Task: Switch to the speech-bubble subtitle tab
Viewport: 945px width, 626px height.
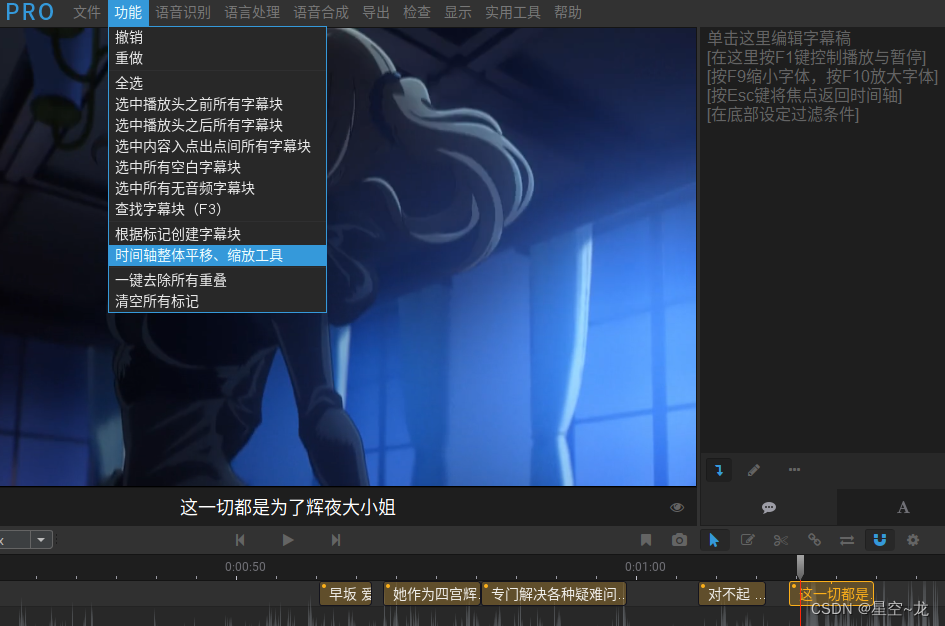Action: [768, 507]
